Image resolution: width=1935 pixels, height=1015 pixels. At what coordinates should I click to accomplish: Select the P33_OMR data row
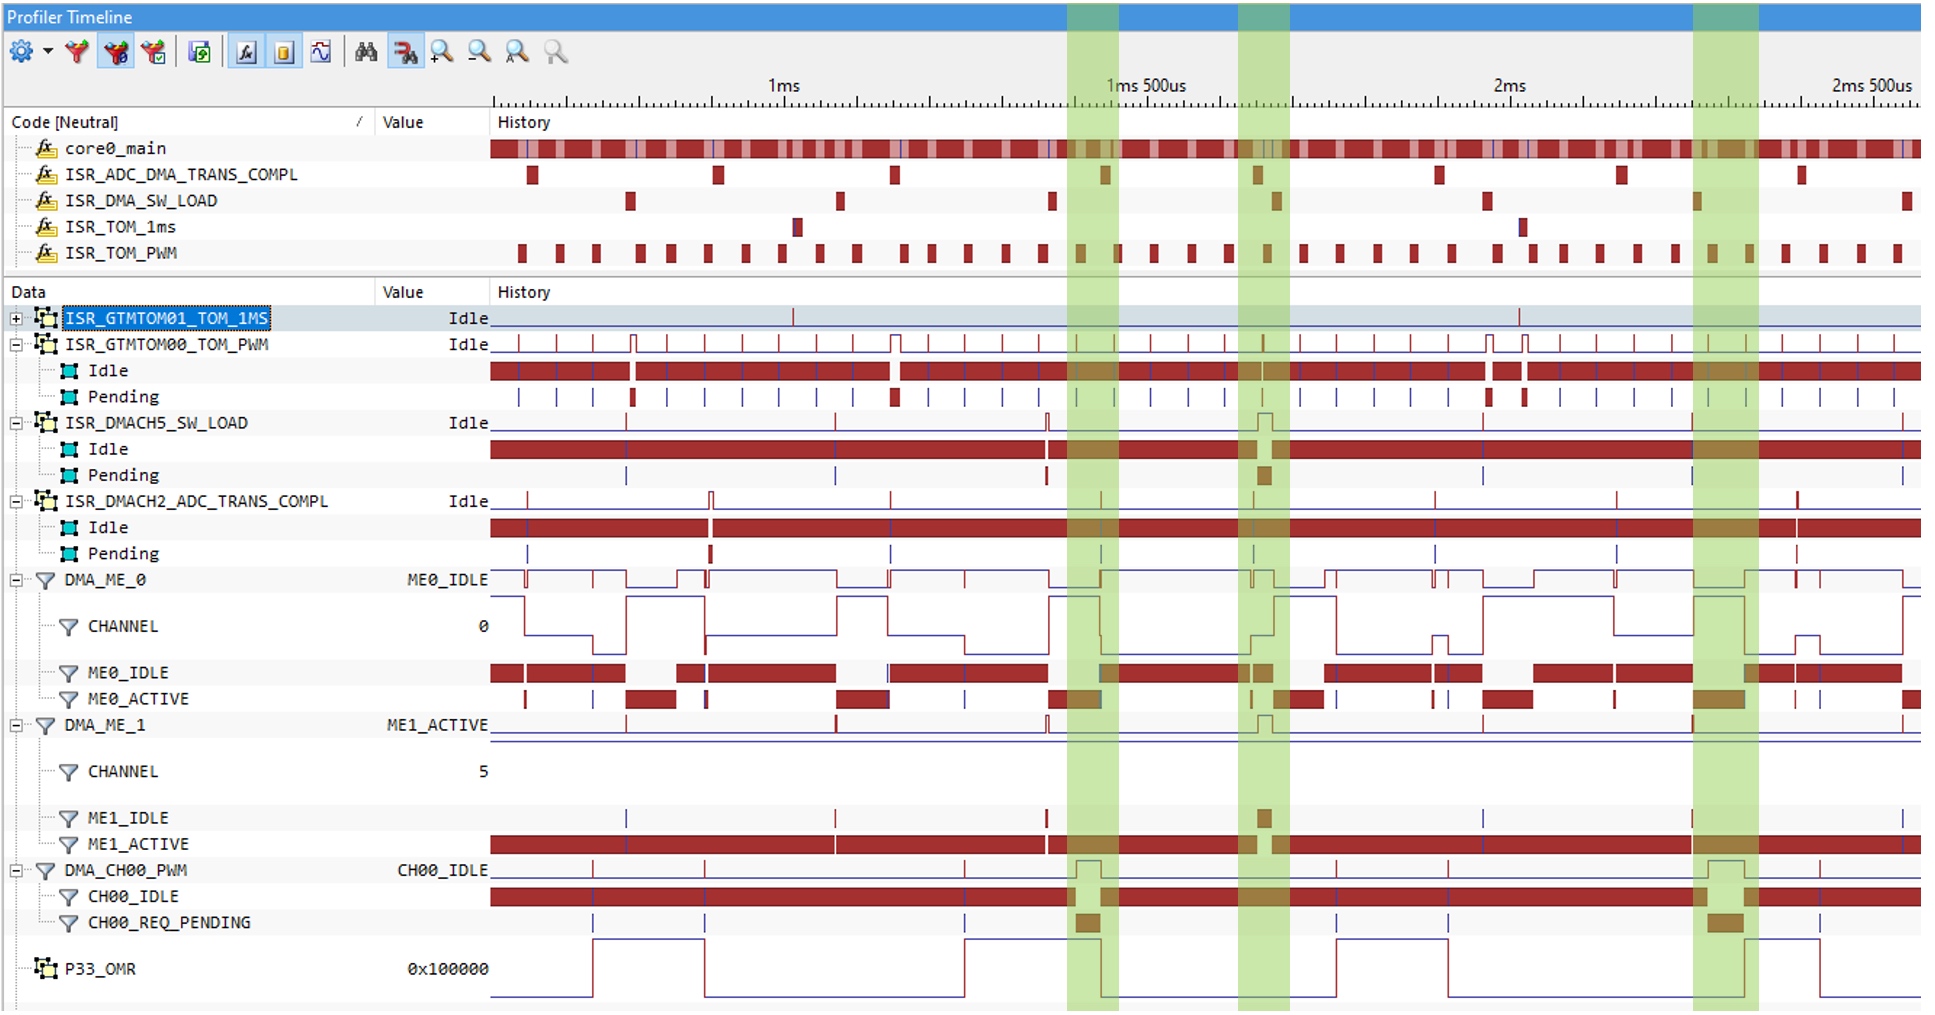100,969
